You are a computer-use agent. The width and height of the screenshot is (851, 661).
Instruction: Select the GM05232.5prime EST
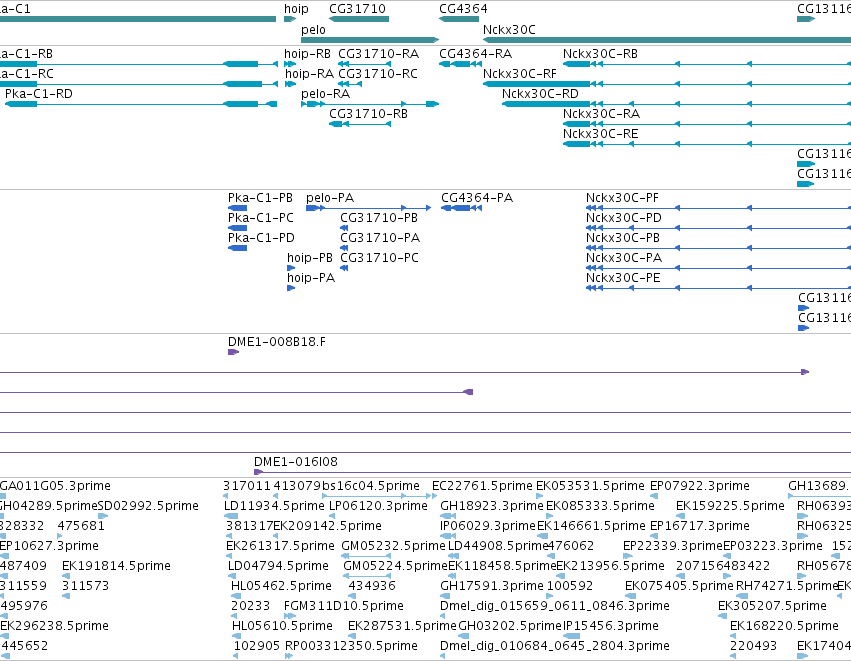click(x=366, y=556)
